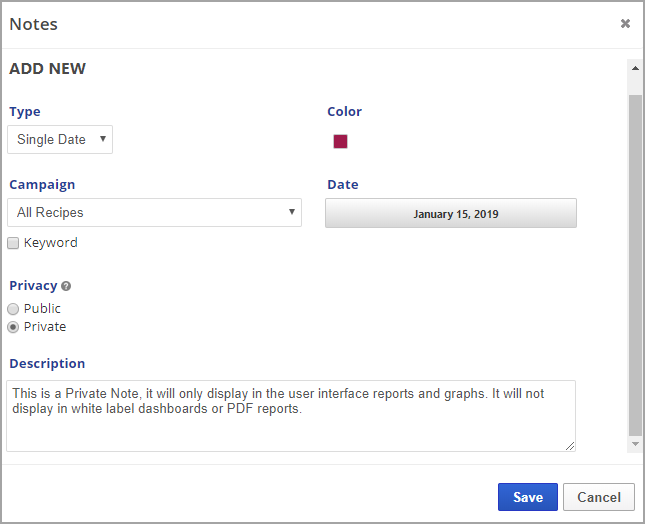The width and height of the screenshot is (645, 524).
Task: Select the Public privacy option
Action: (x=13, y=309)
